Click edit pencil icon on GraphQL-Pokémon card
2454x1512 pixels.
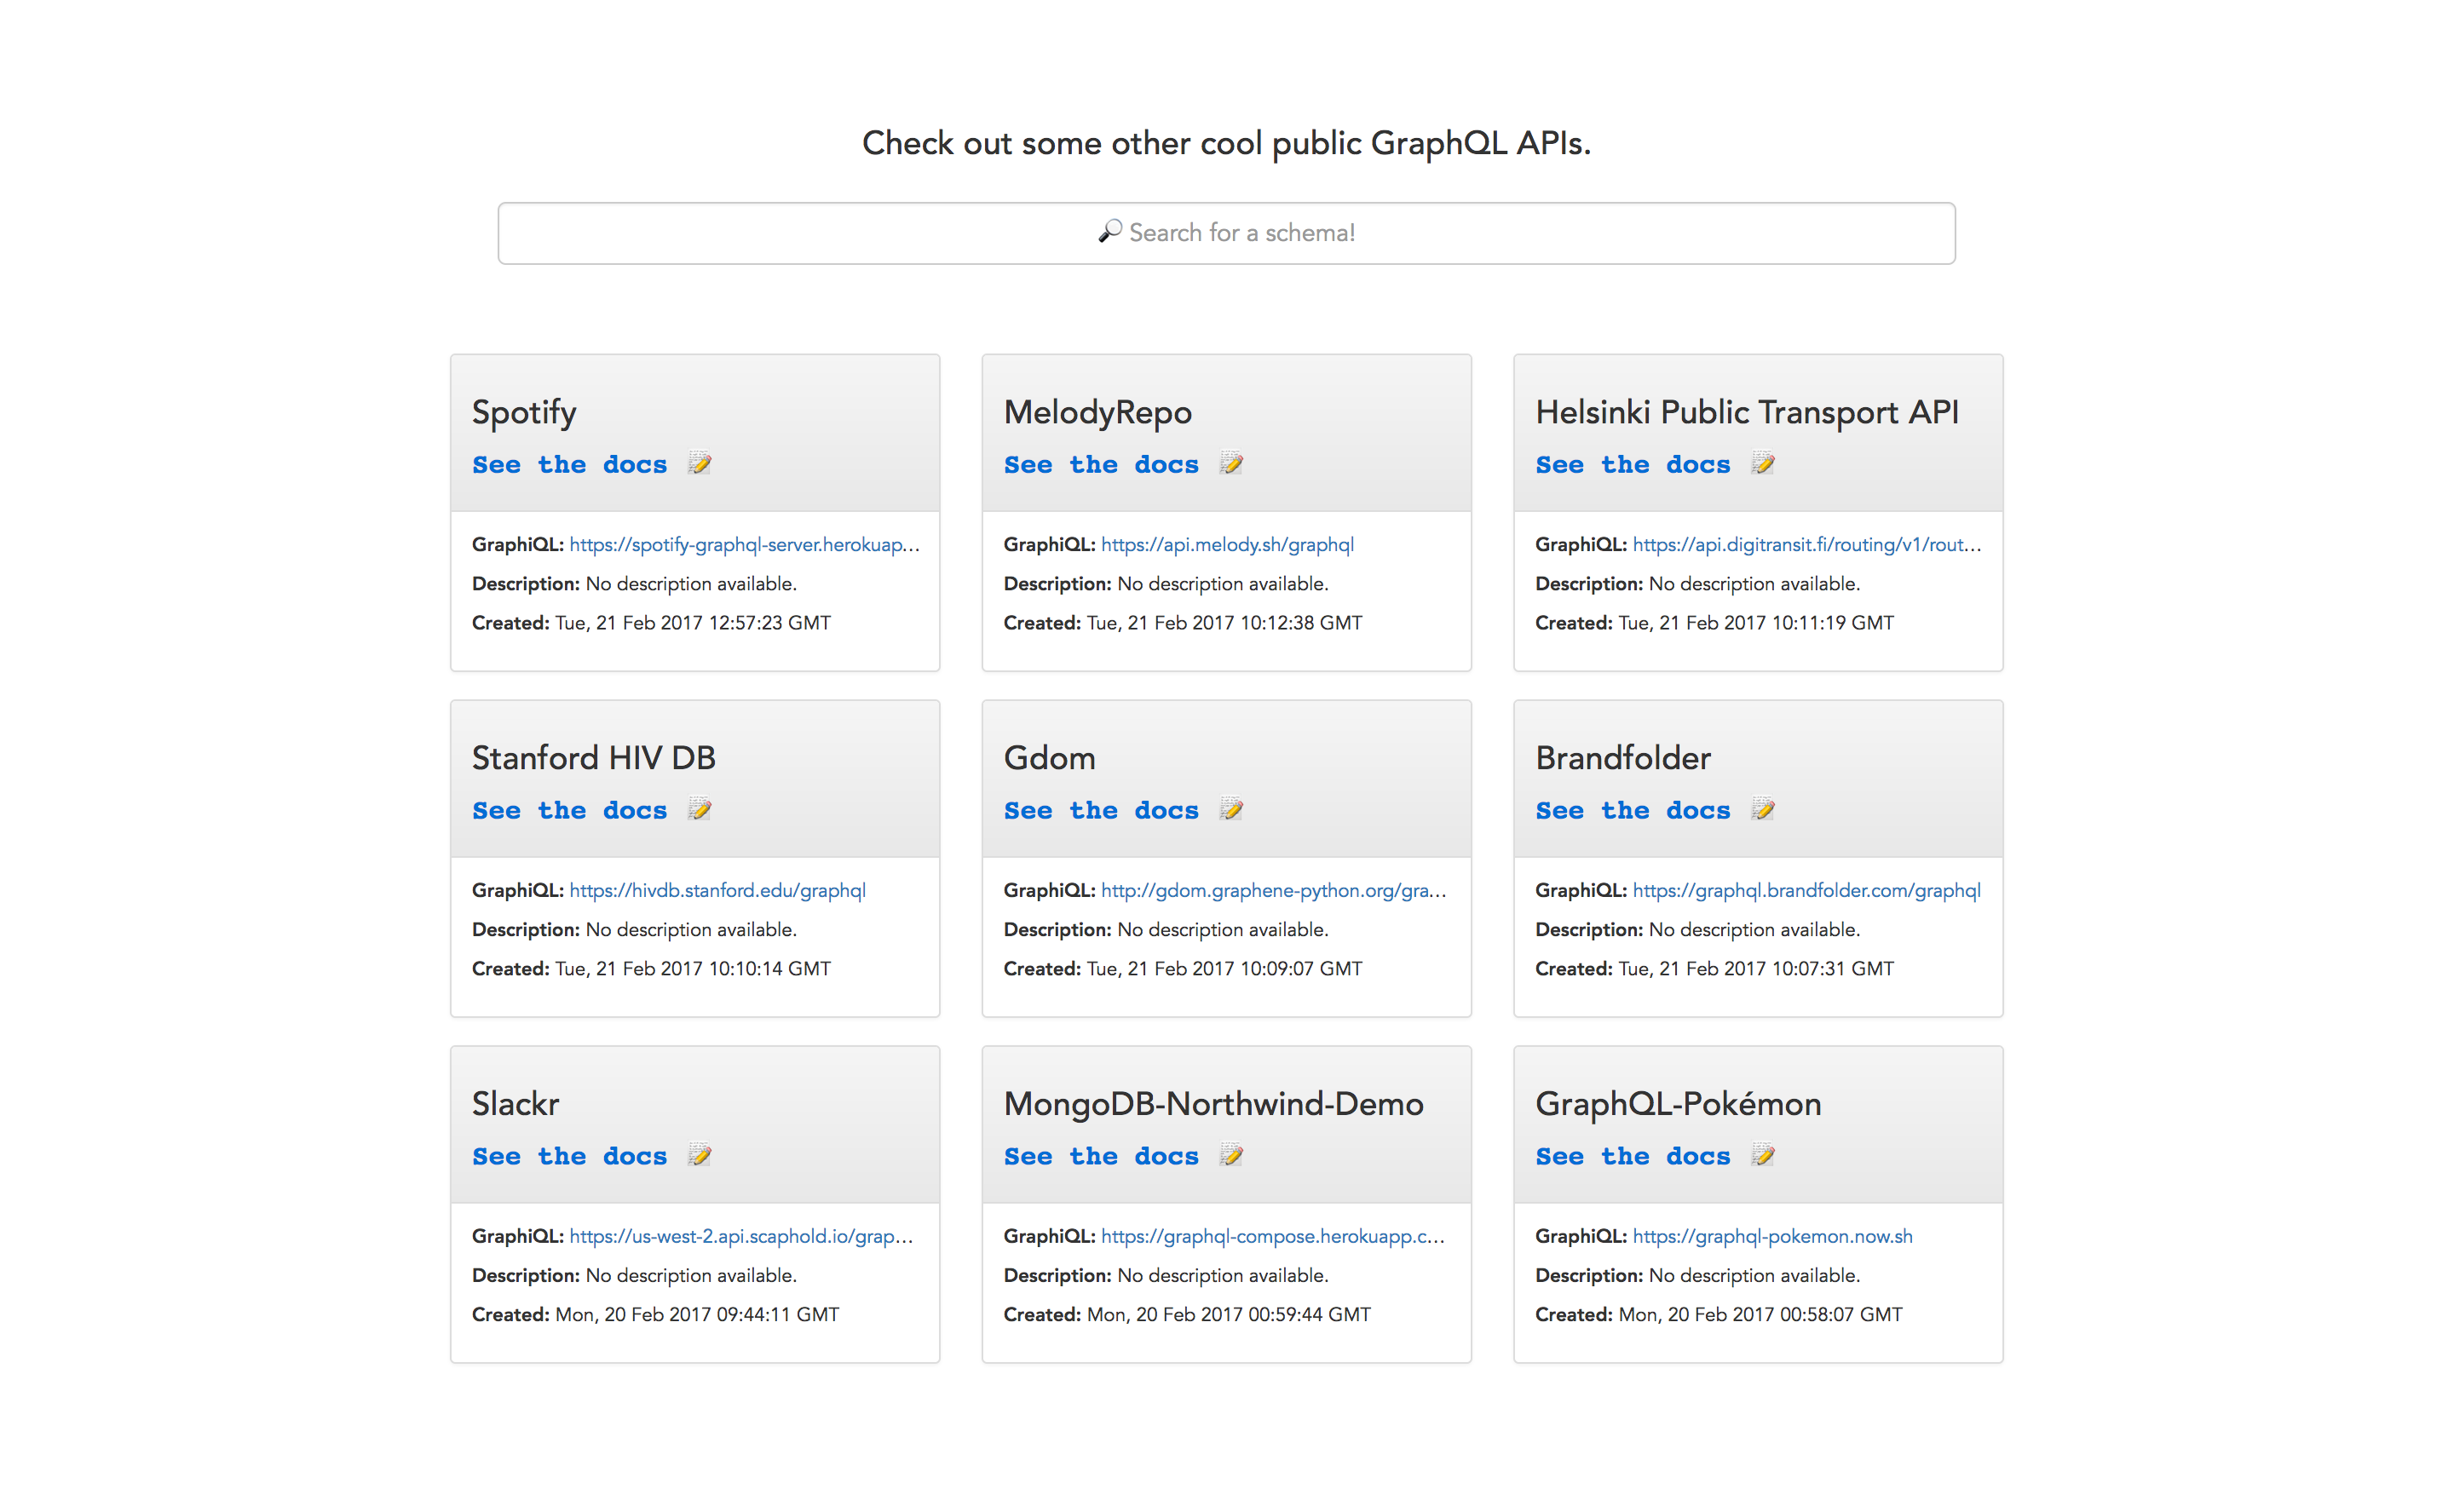click(x=1763, y=1155)
